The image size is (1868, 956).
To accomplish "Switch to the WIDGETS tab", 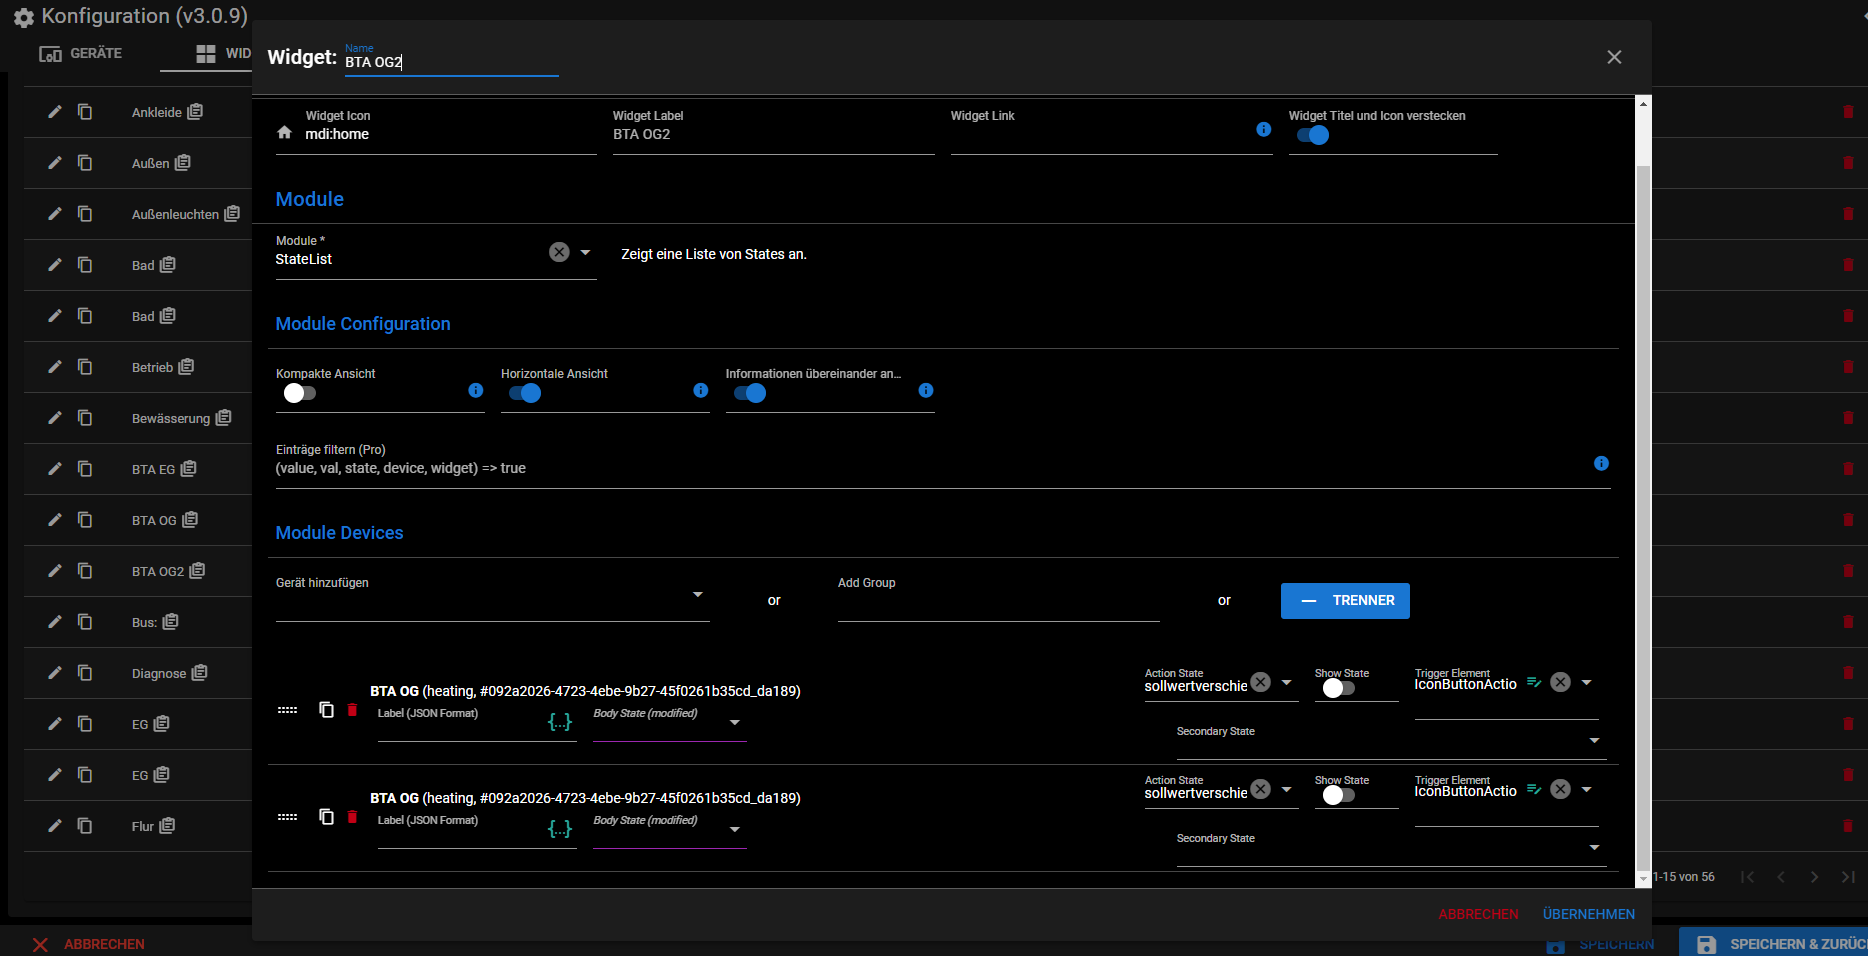I will pos(223,53).
